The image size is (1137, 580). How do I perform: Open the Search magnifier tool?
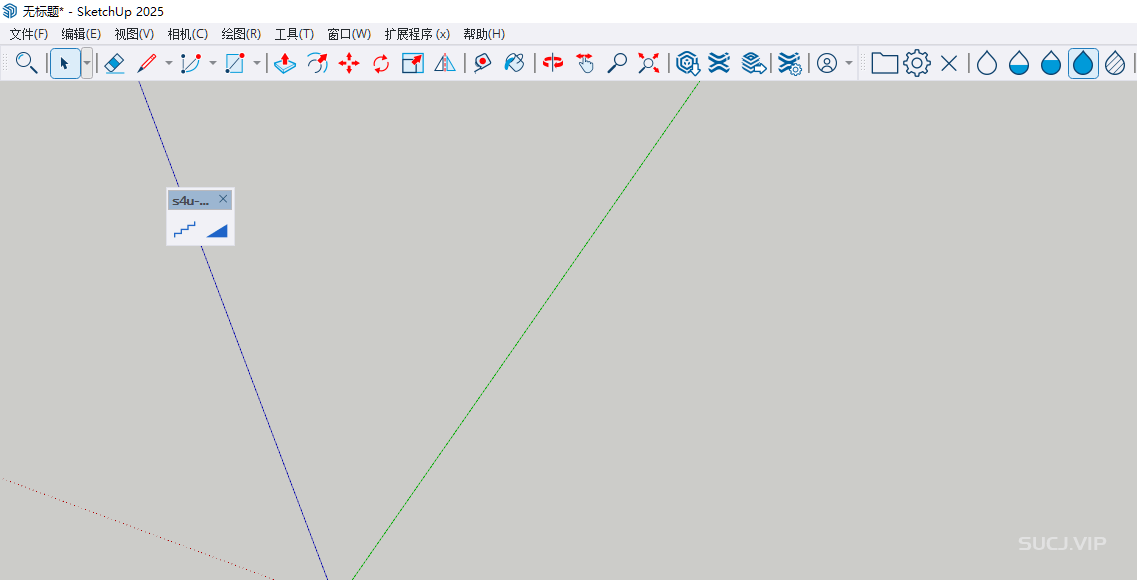26,63
